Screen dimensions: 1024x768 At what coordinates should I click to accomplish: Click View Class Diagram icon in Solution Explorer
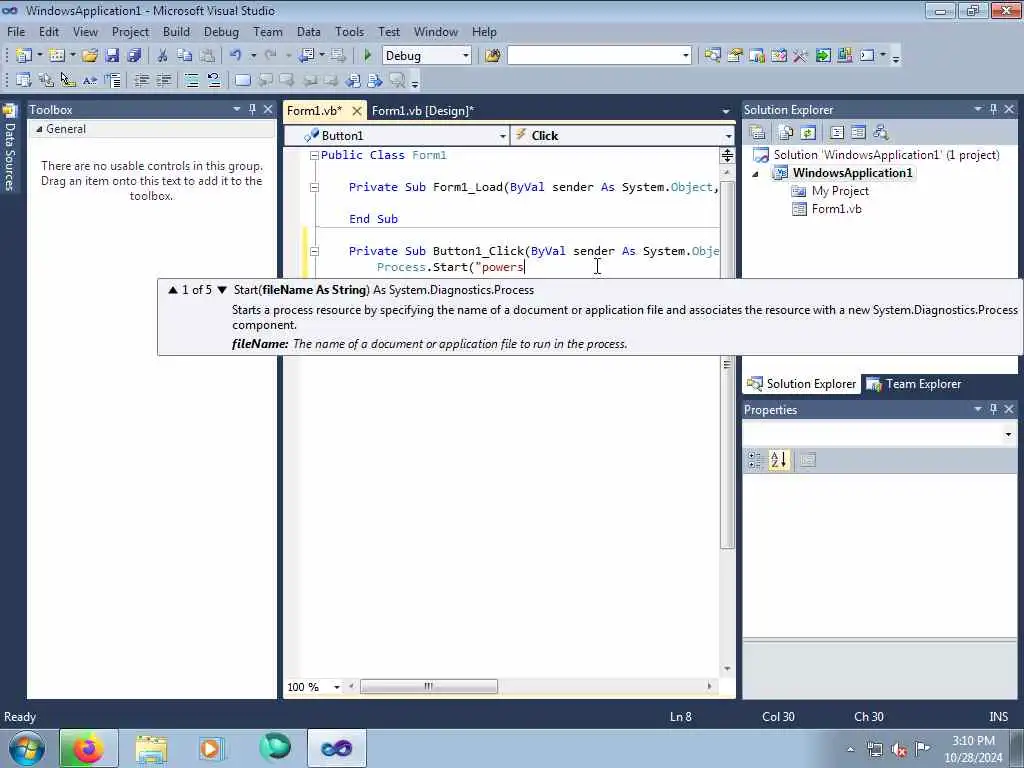[881, 133]
